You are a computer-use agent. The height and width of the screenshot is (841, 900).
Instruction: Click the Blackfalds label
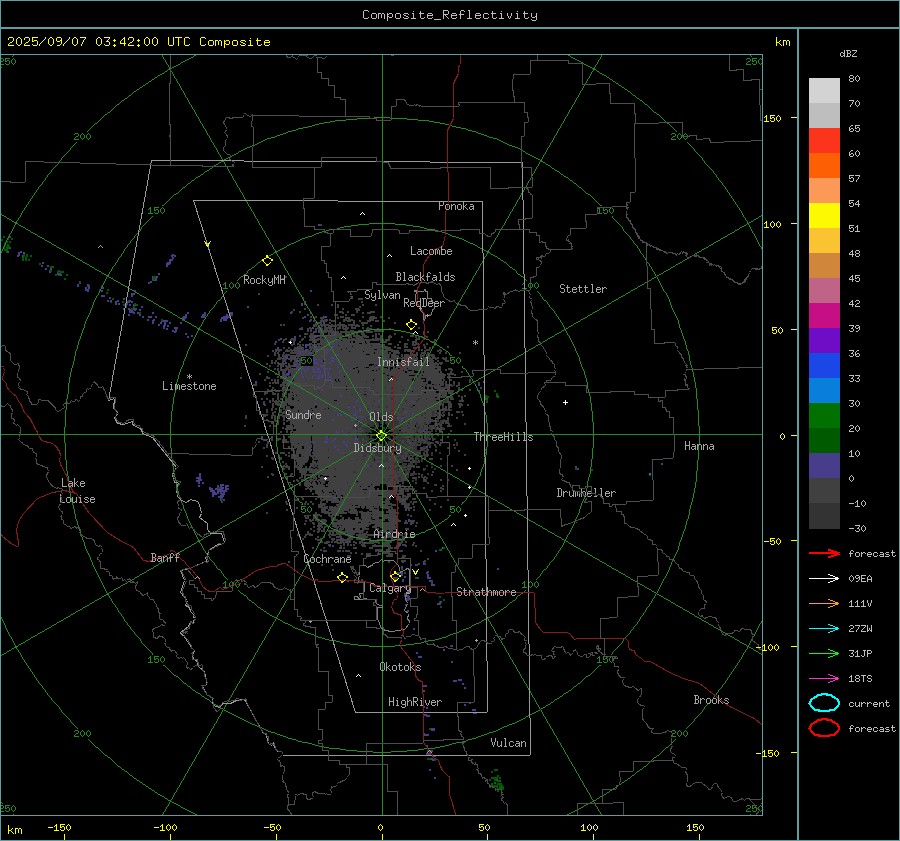point(425,277)
